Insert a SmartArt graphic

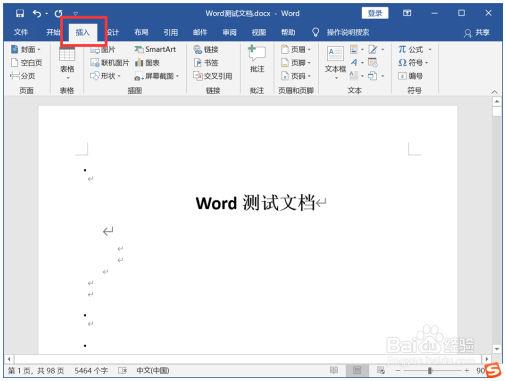pos(155,49)
